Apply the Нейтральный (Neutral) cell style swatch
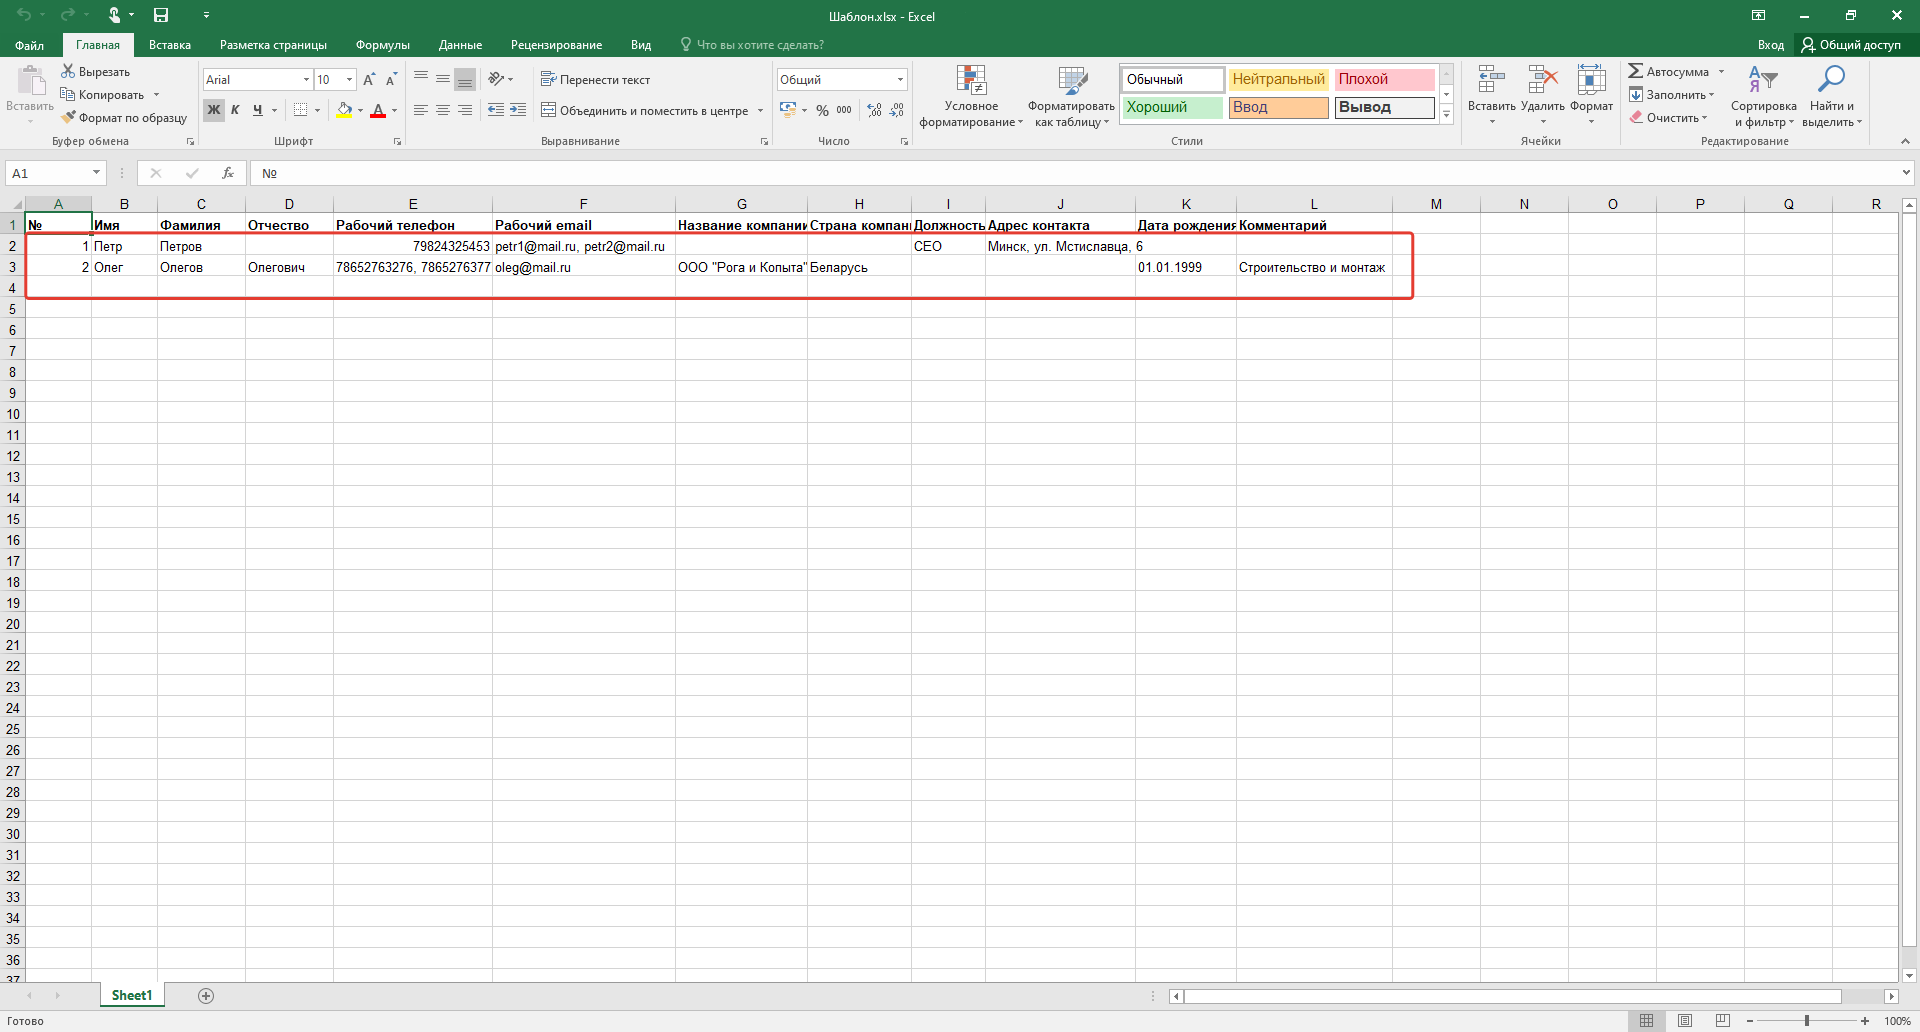This screenshot has width=1920, height=1032. (x=1278, y=79)
